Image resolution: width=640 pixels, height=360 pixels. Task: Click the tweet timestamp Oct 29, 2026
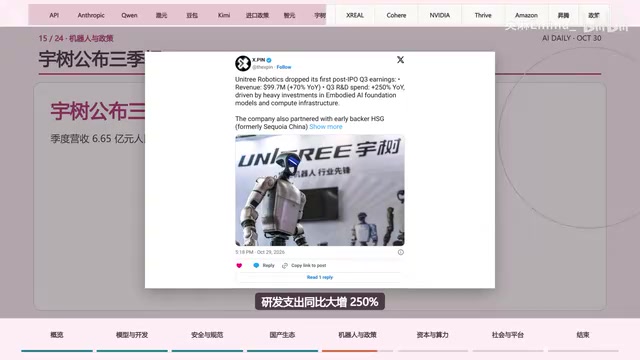pyautogui.click(x=260, y=252)
